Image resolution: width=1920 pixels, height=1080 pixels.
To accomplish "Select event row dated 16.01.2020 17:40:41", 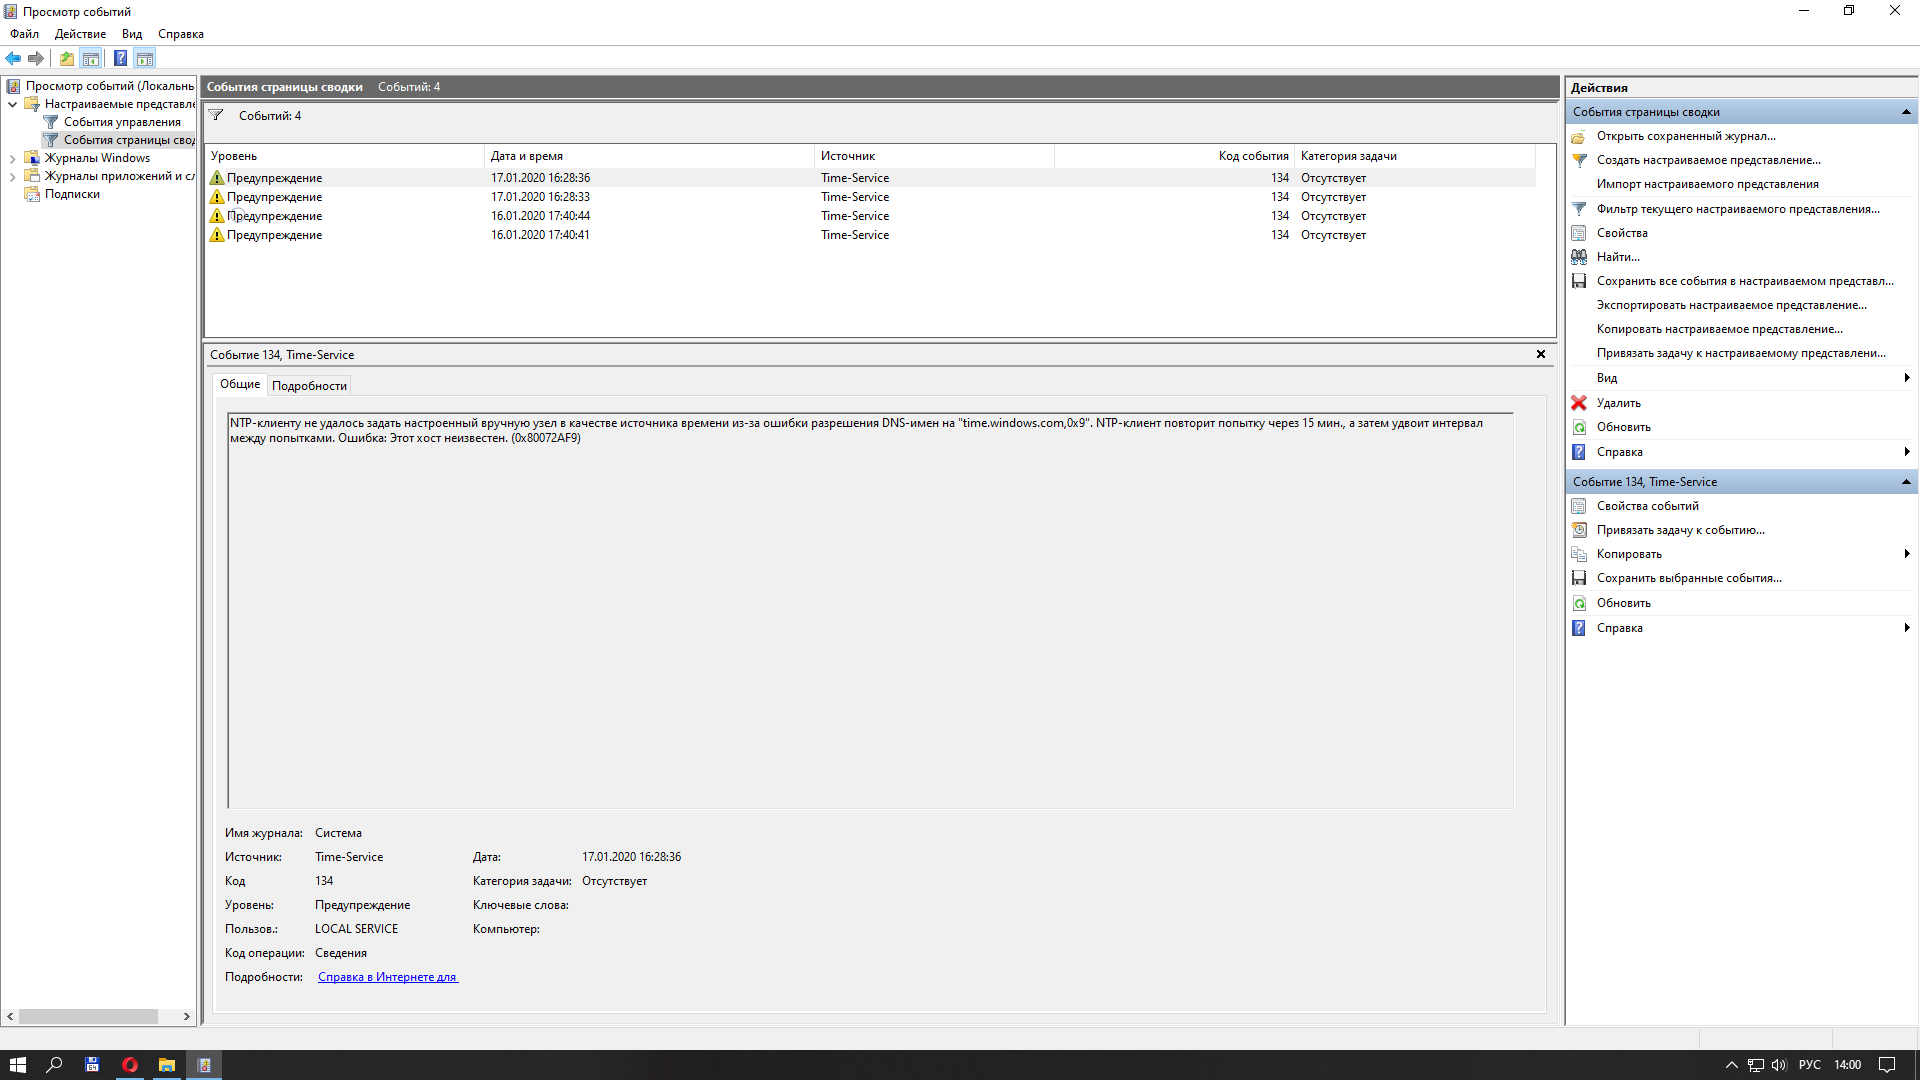I will (870, 235).
